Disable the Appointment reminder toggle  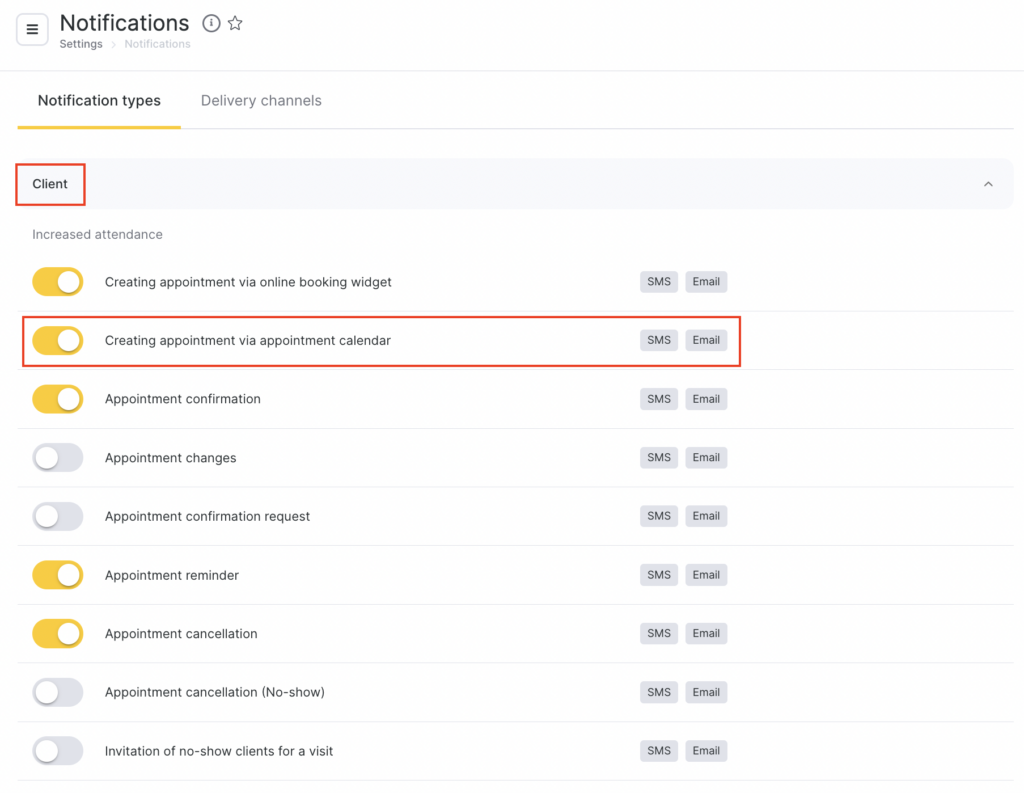tap(58, 575)
